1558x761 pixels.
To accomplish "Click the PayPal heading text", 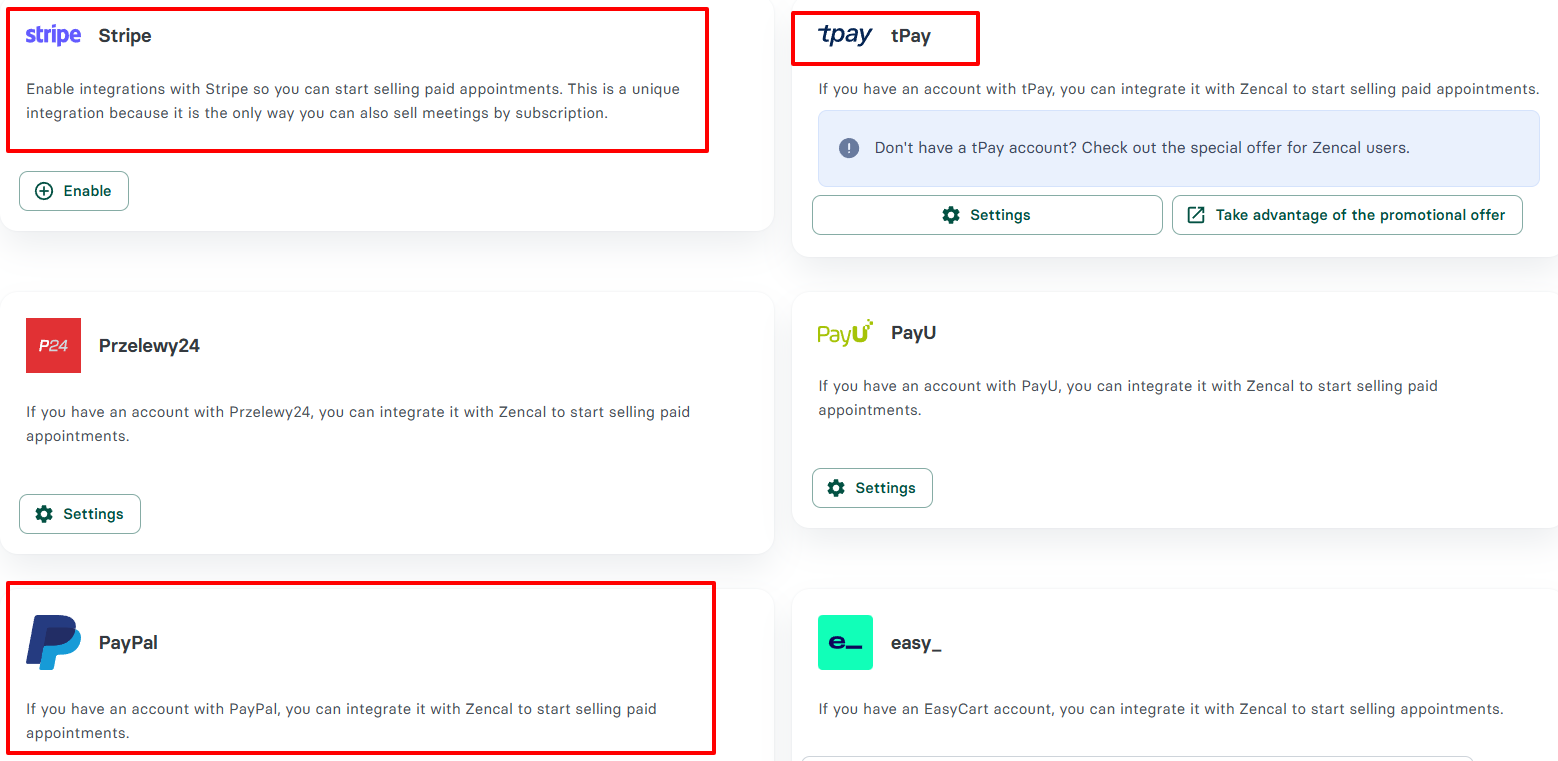I will 128,643.
